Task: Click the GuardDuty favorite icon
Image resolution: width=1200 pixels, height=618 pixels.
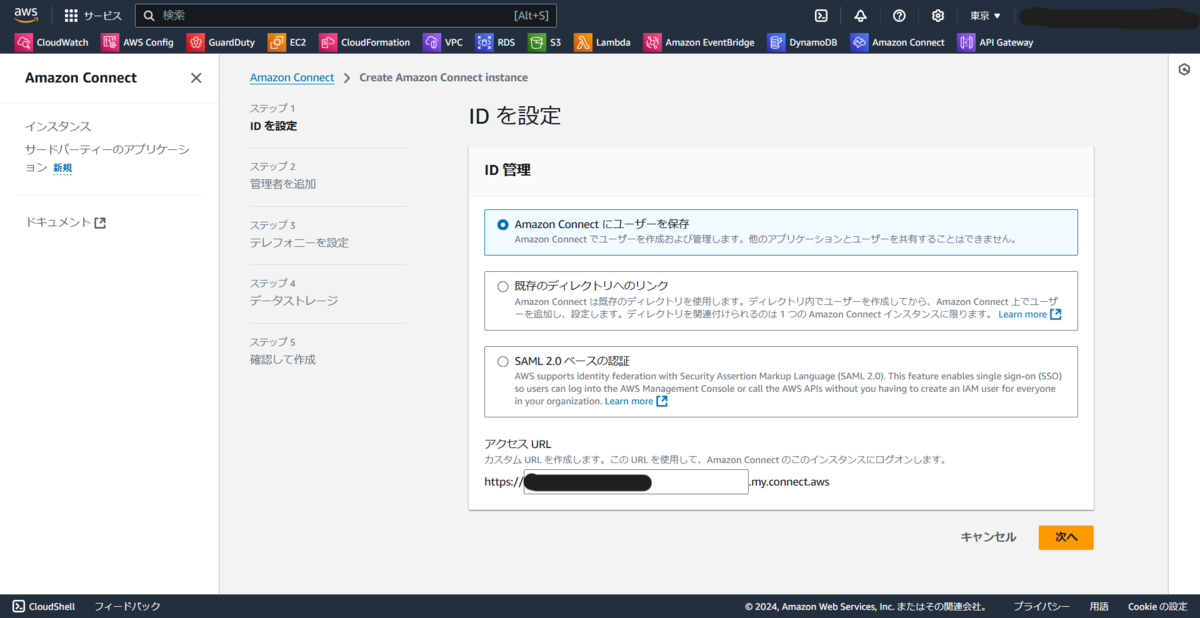Action: click(x=195, y=42)
